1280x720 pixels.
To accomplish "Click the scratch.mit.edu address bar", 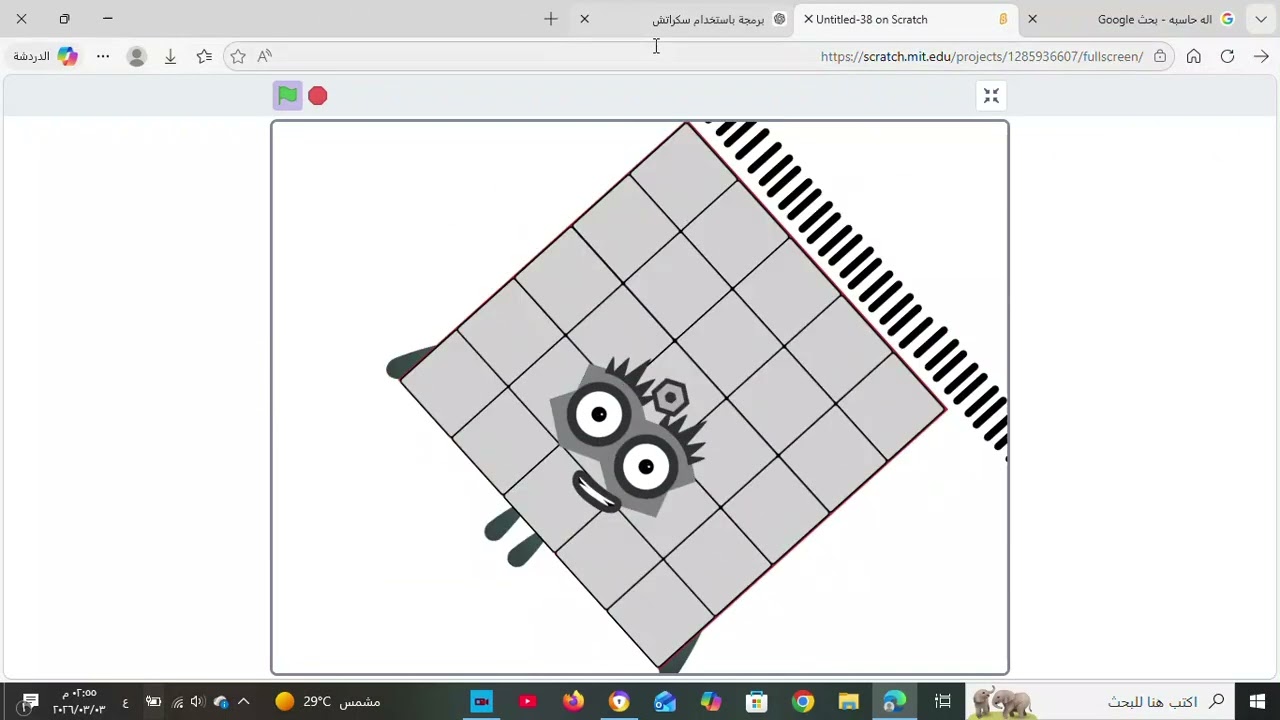I will [982, 56].
